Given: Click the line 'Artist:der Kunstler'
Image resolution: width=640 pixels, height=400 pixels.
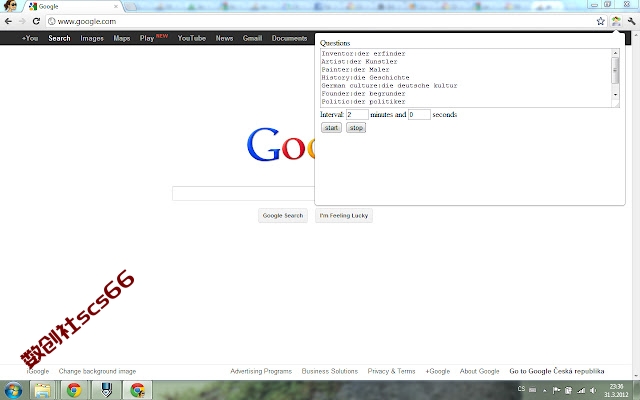Looking at the screenshot, I should (x=359, y=62).
